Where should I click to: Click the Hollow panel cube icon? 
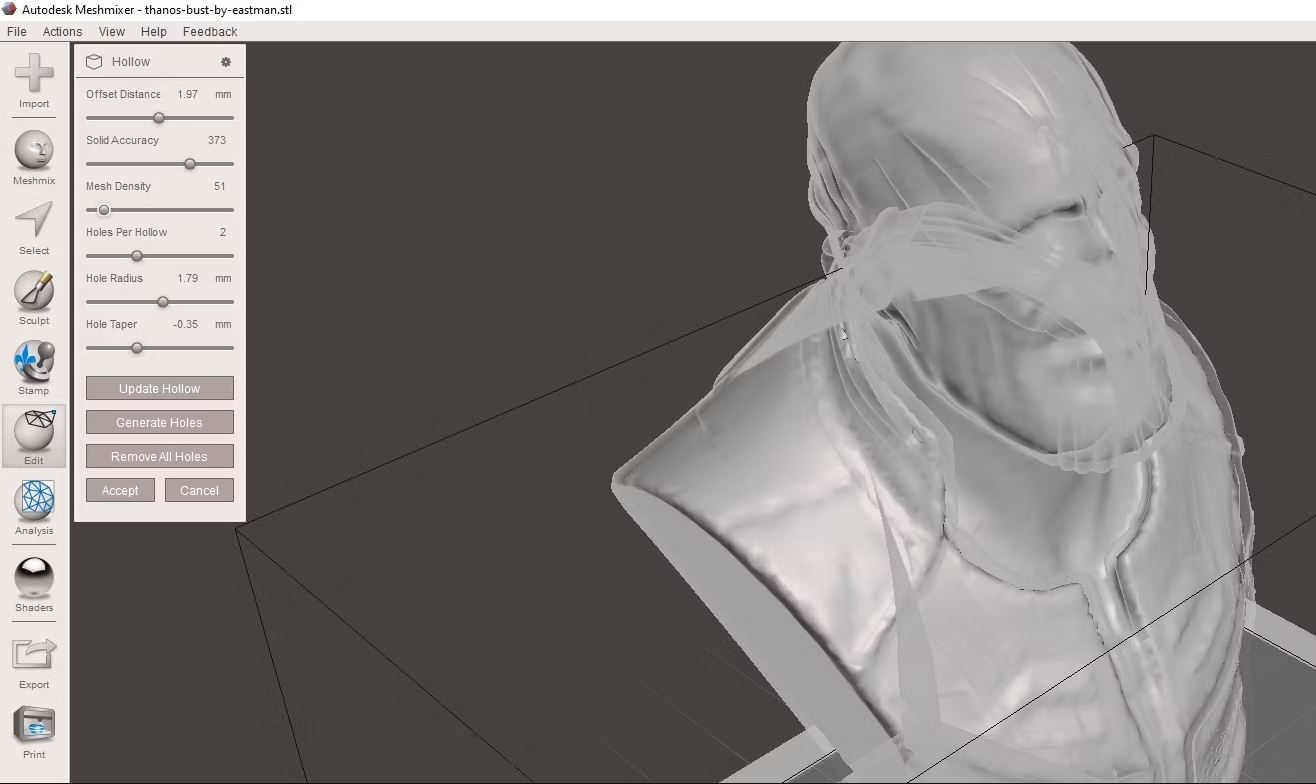(94, 62)
